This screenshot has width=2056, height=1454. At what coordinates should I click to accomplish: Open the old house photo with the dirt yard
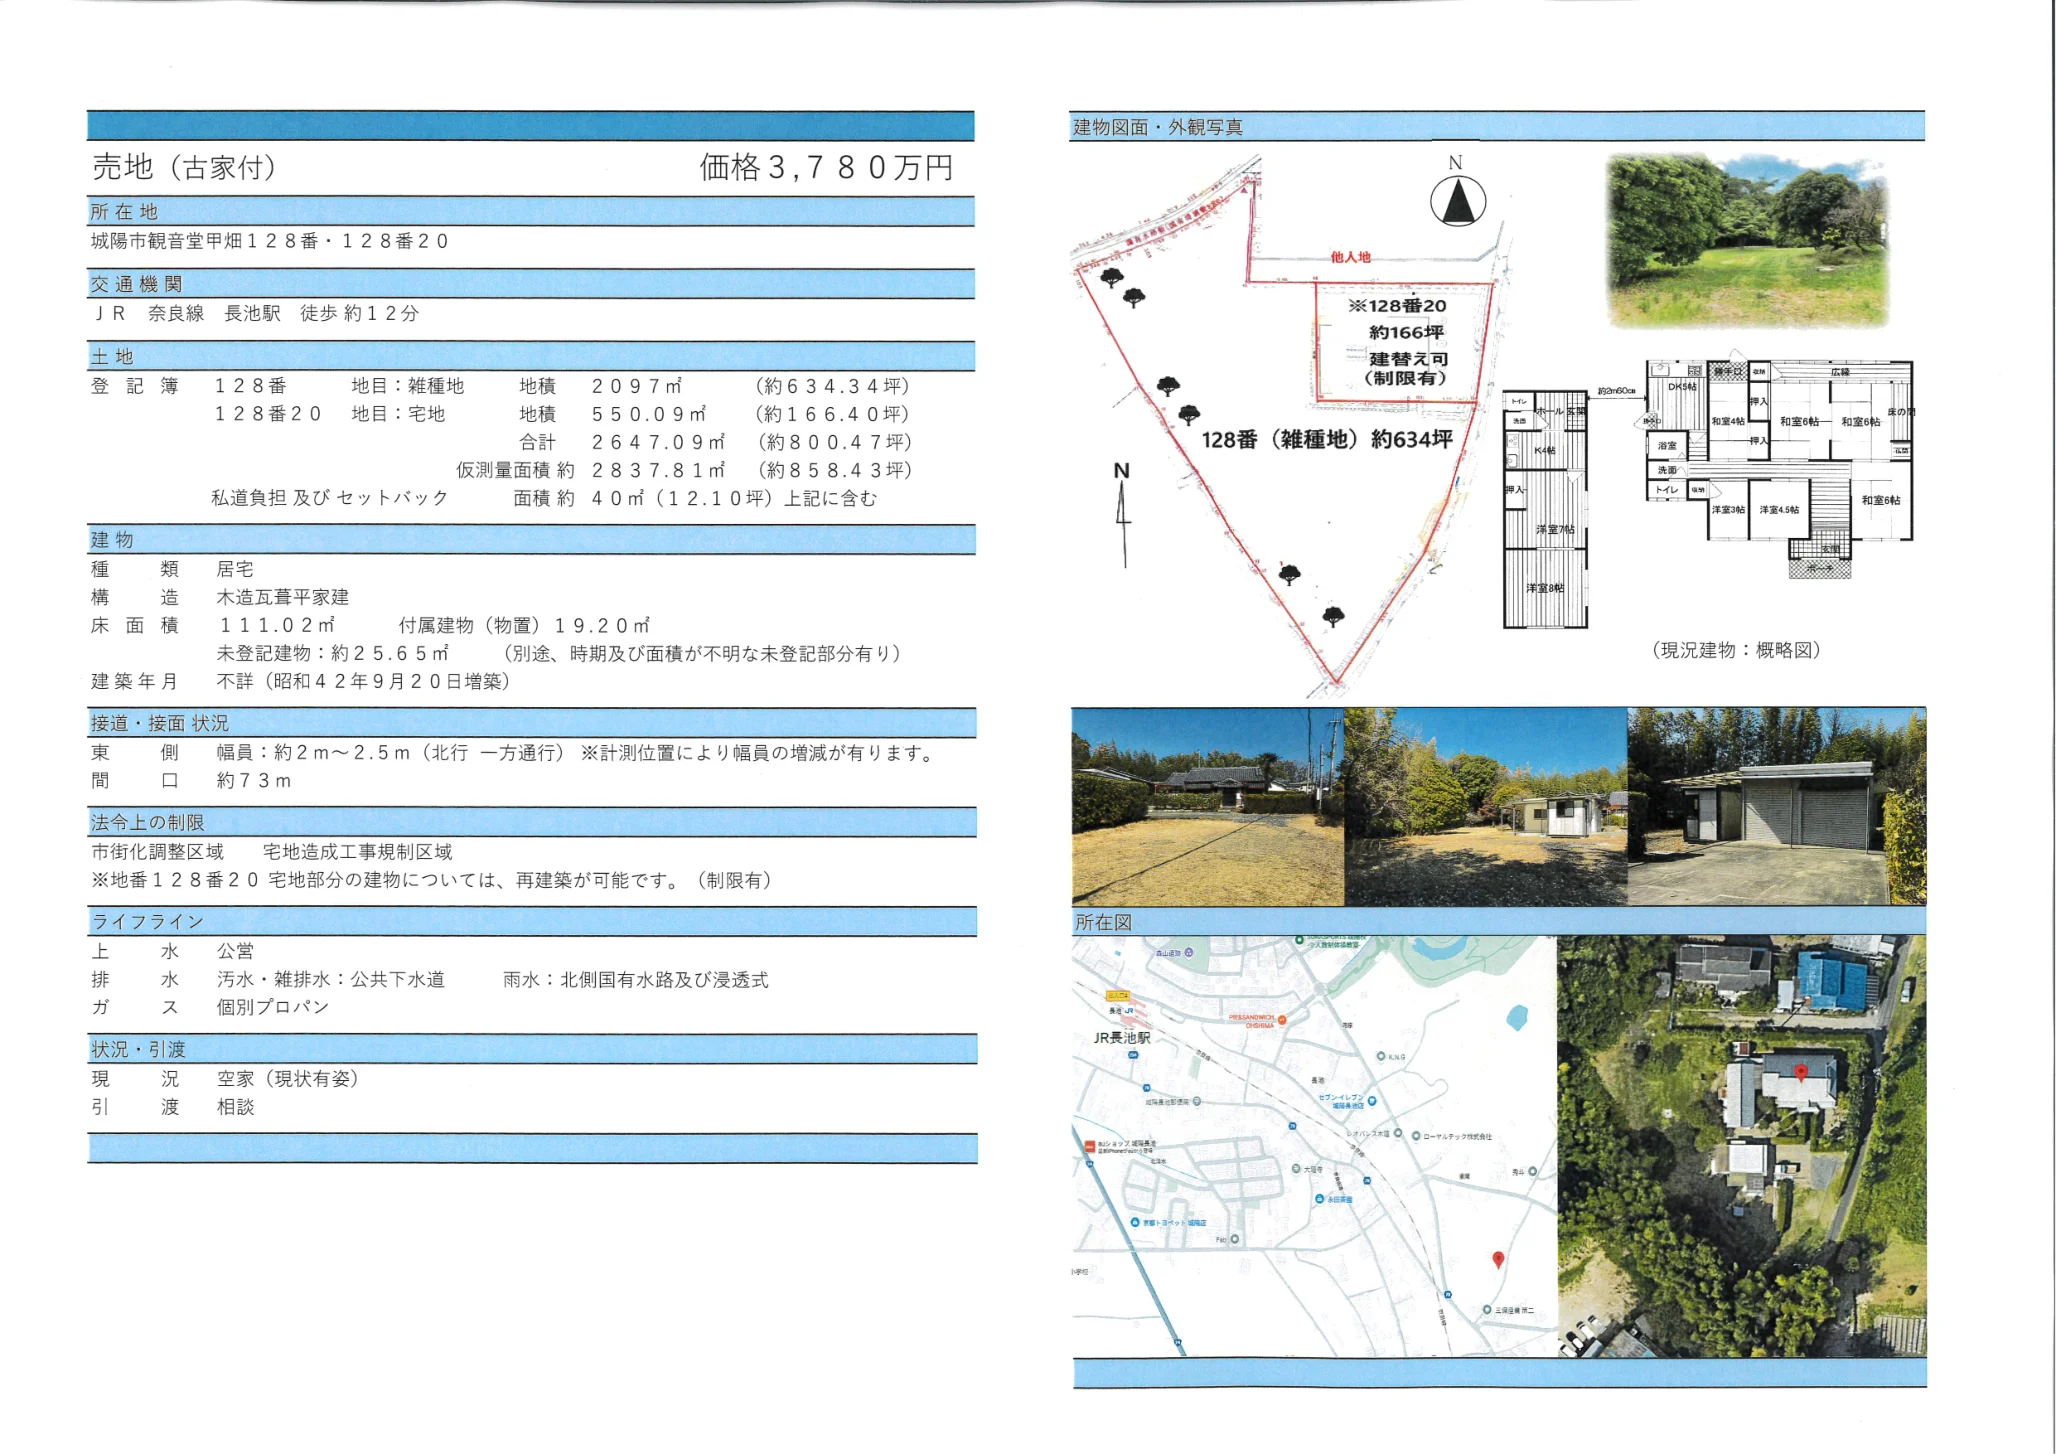(1208, 806)
